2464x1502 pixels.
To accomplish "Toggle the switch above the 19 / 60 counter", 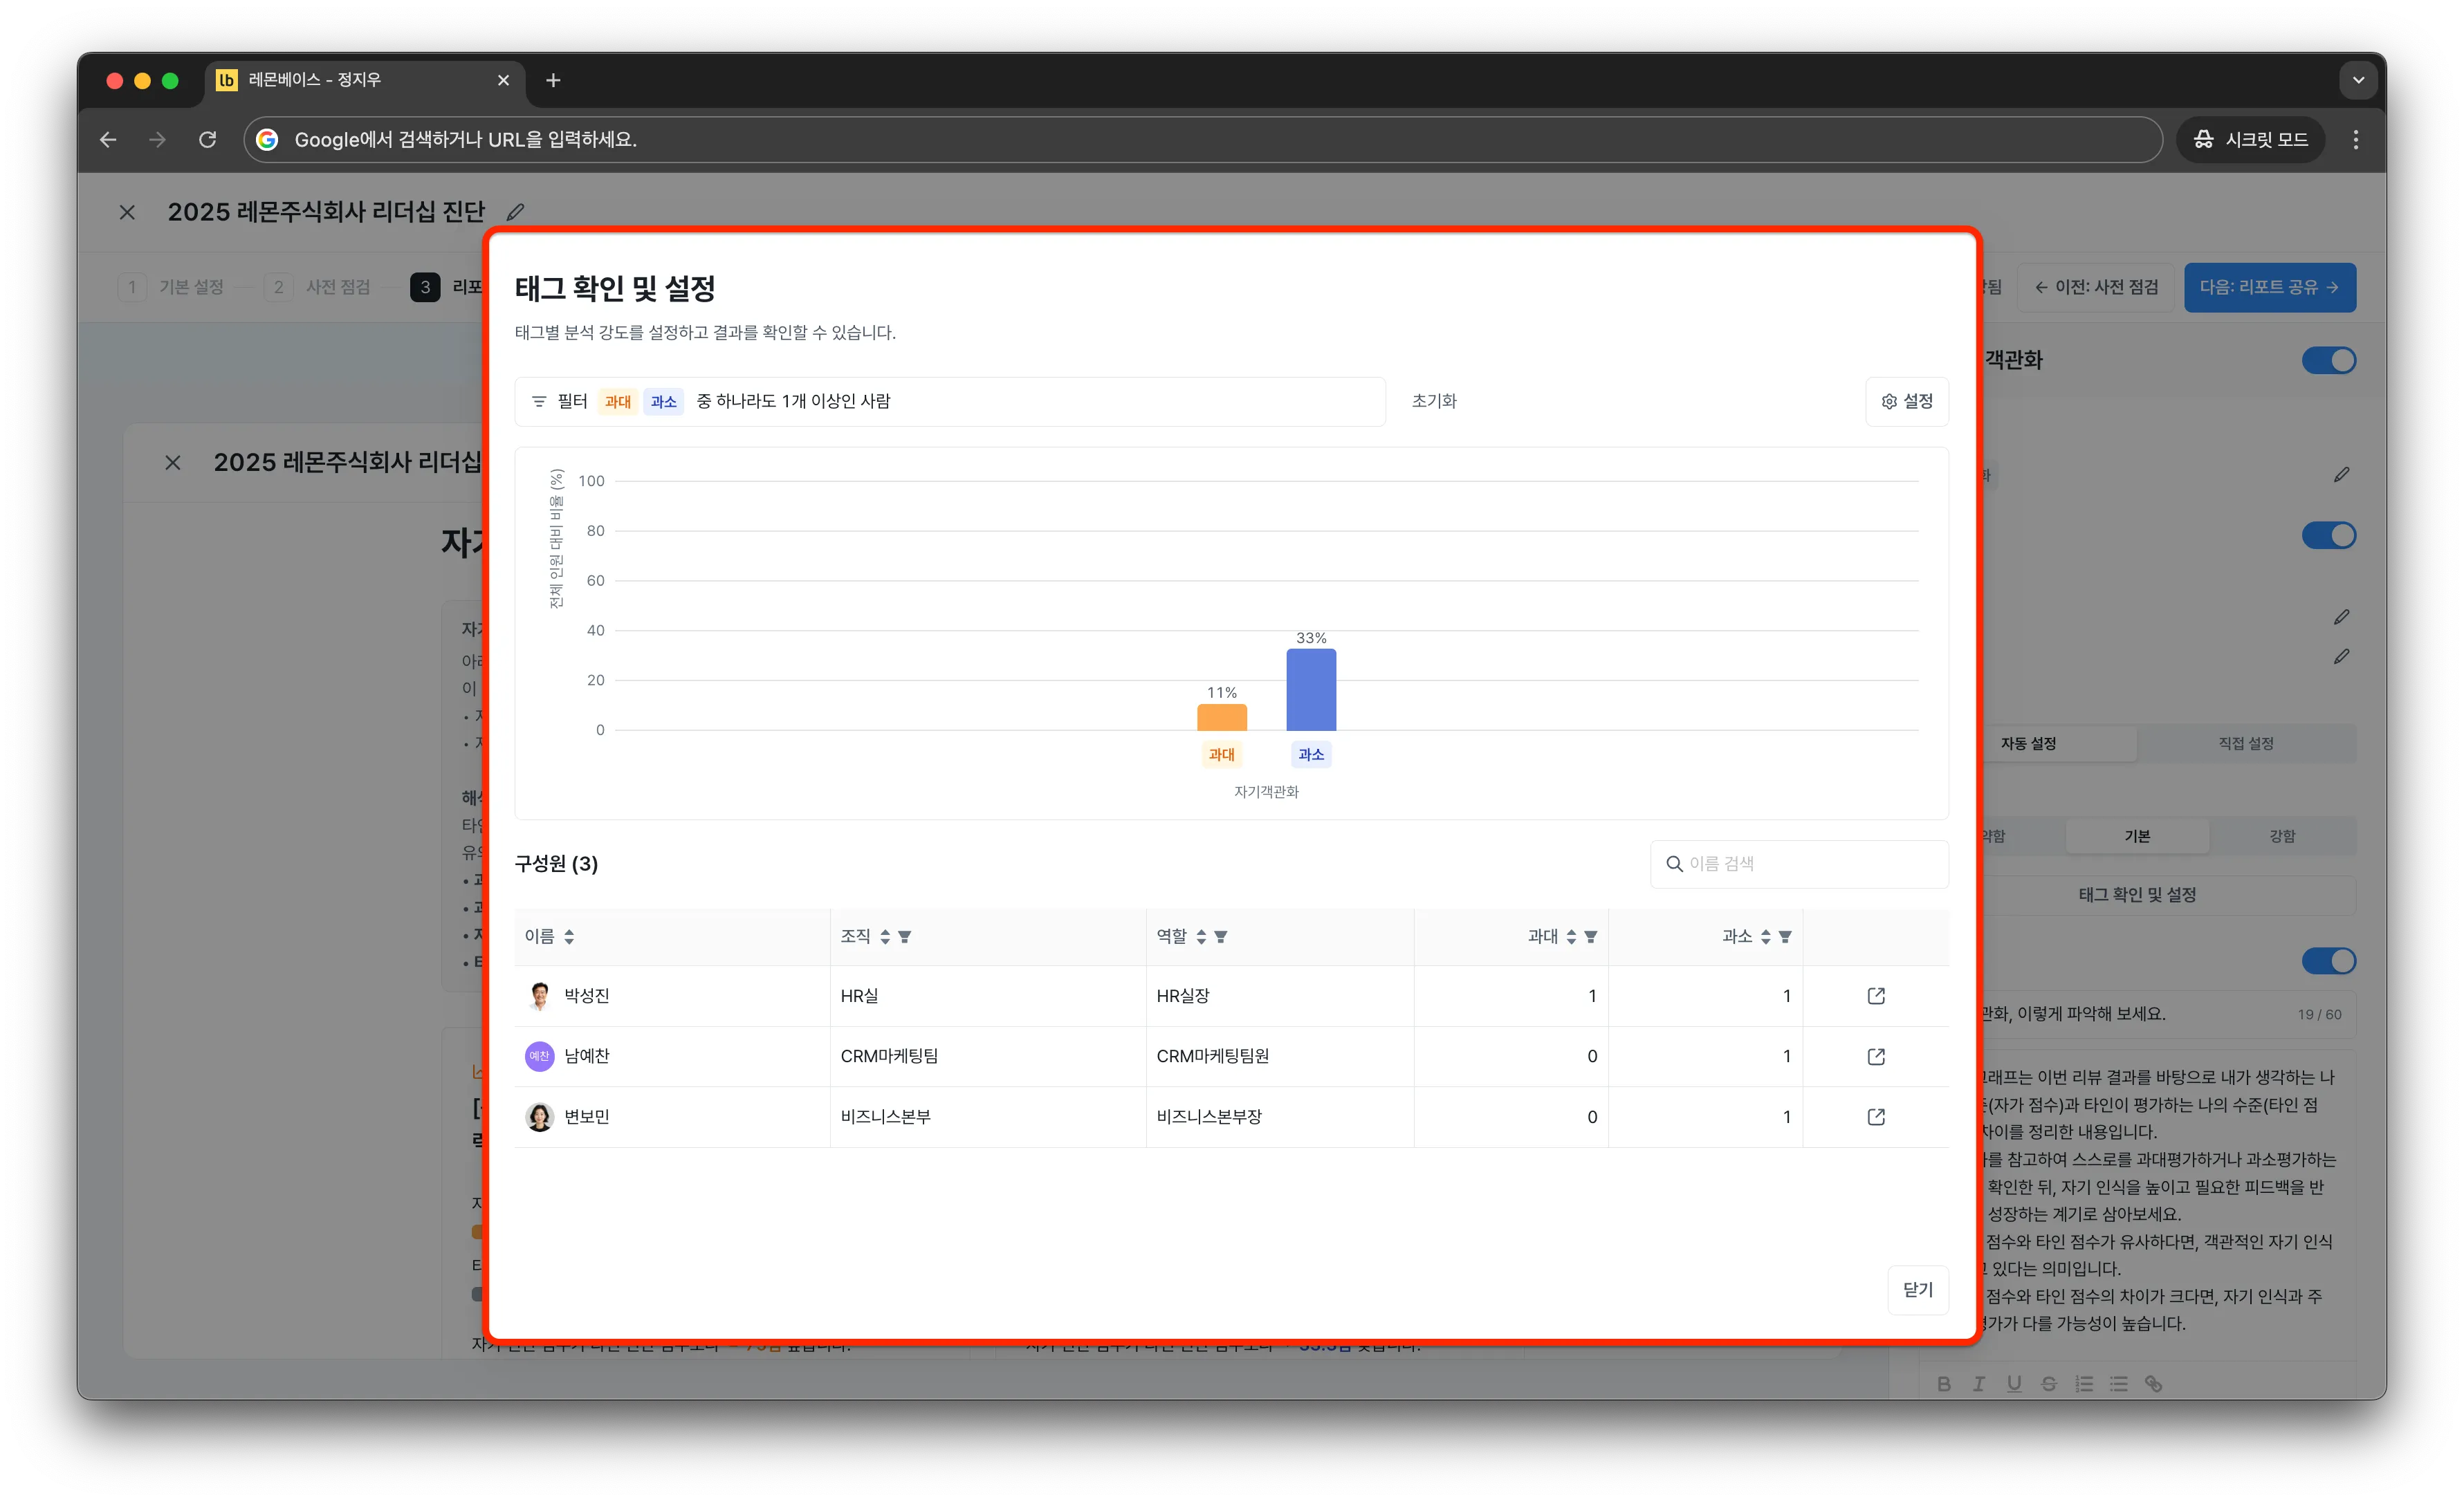I will 2328,961.
